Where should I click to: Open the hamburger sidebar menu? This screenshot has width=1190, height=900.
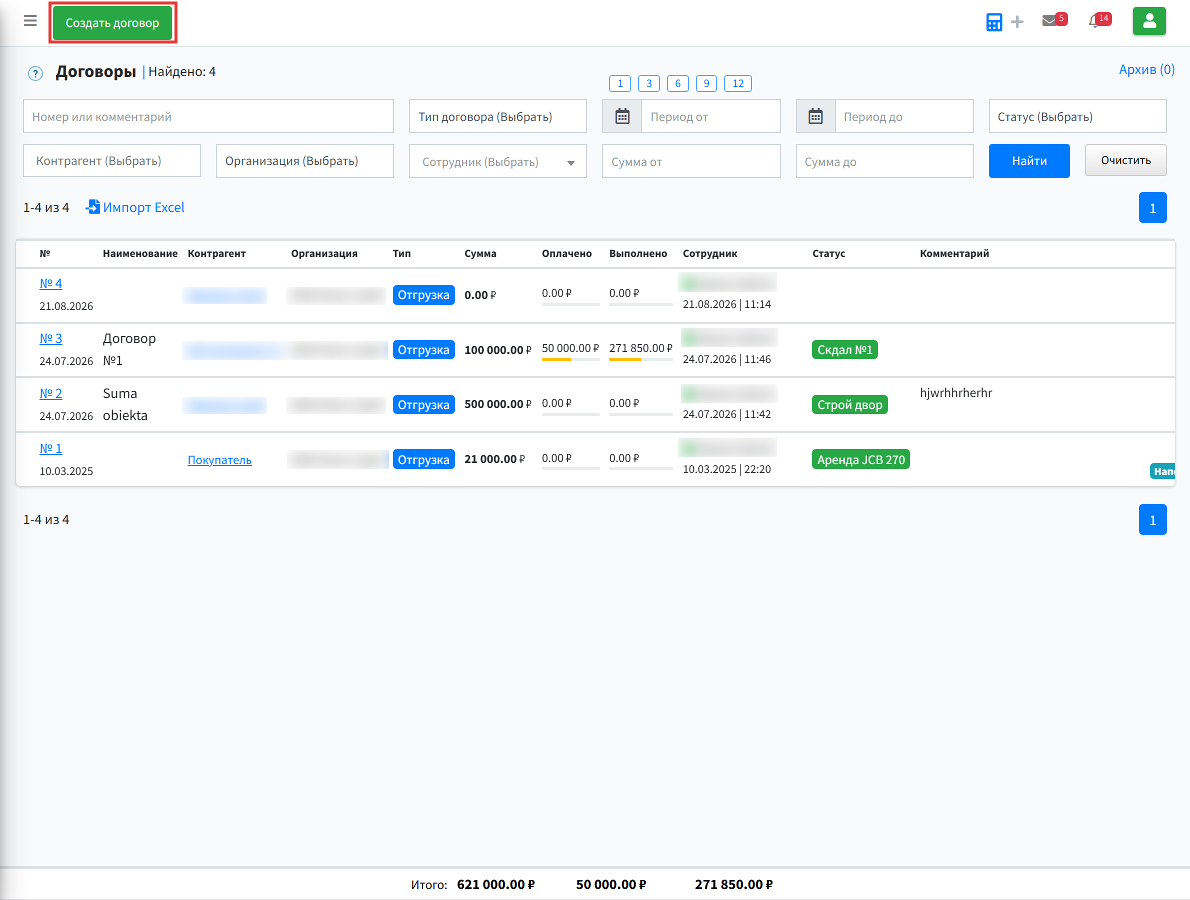click(30, 20)
